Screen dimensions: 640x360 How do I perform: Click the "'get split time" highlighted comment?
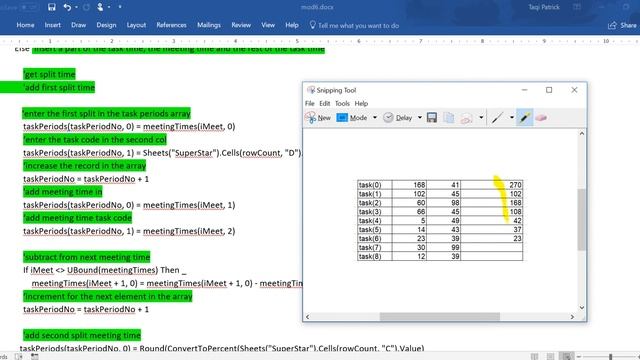tap(49, 74)
